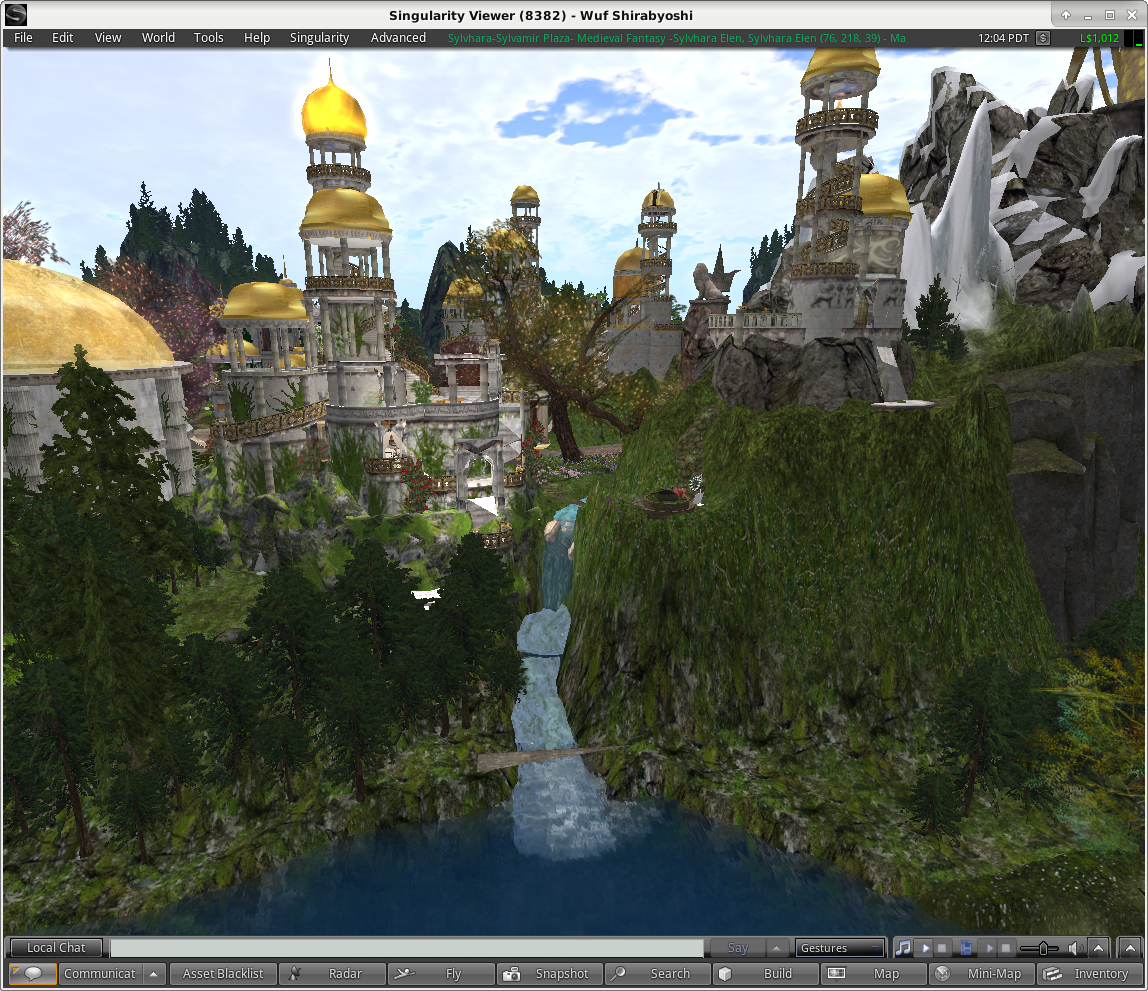Viewport: 1148px width, 991px height.
Task: Stop the music stream
Action: [x=942, y=948]
